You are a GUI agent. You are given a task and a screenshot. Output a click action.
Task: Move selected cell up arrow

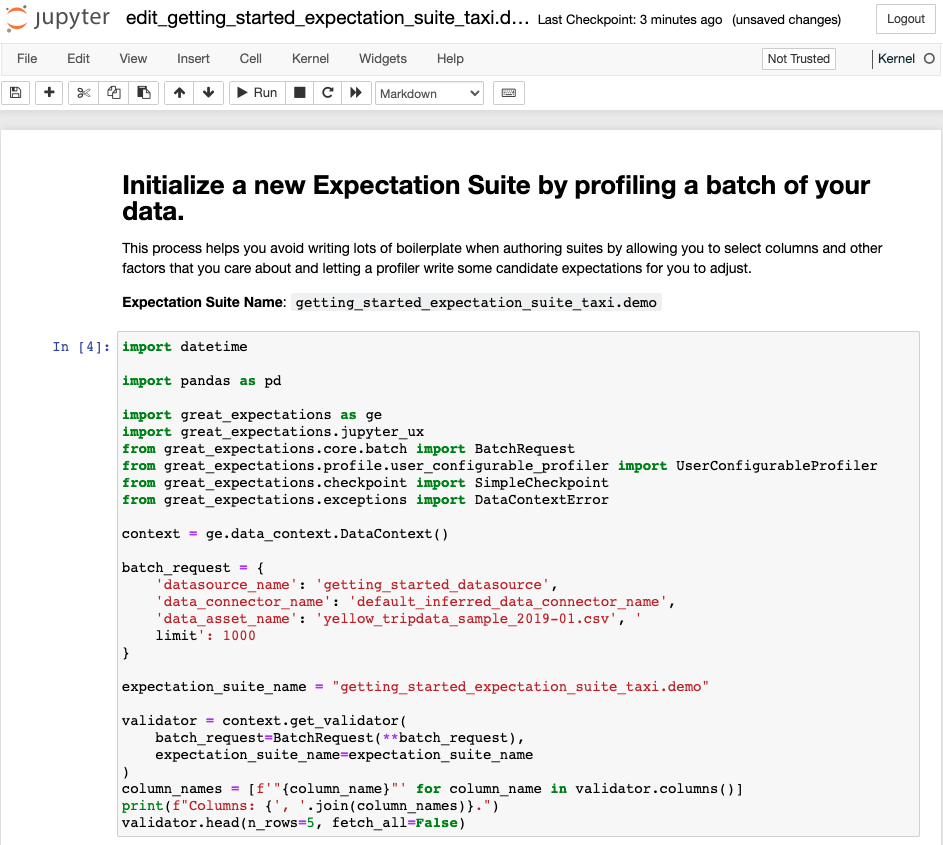pyautogui.click(x=179, y=93)
